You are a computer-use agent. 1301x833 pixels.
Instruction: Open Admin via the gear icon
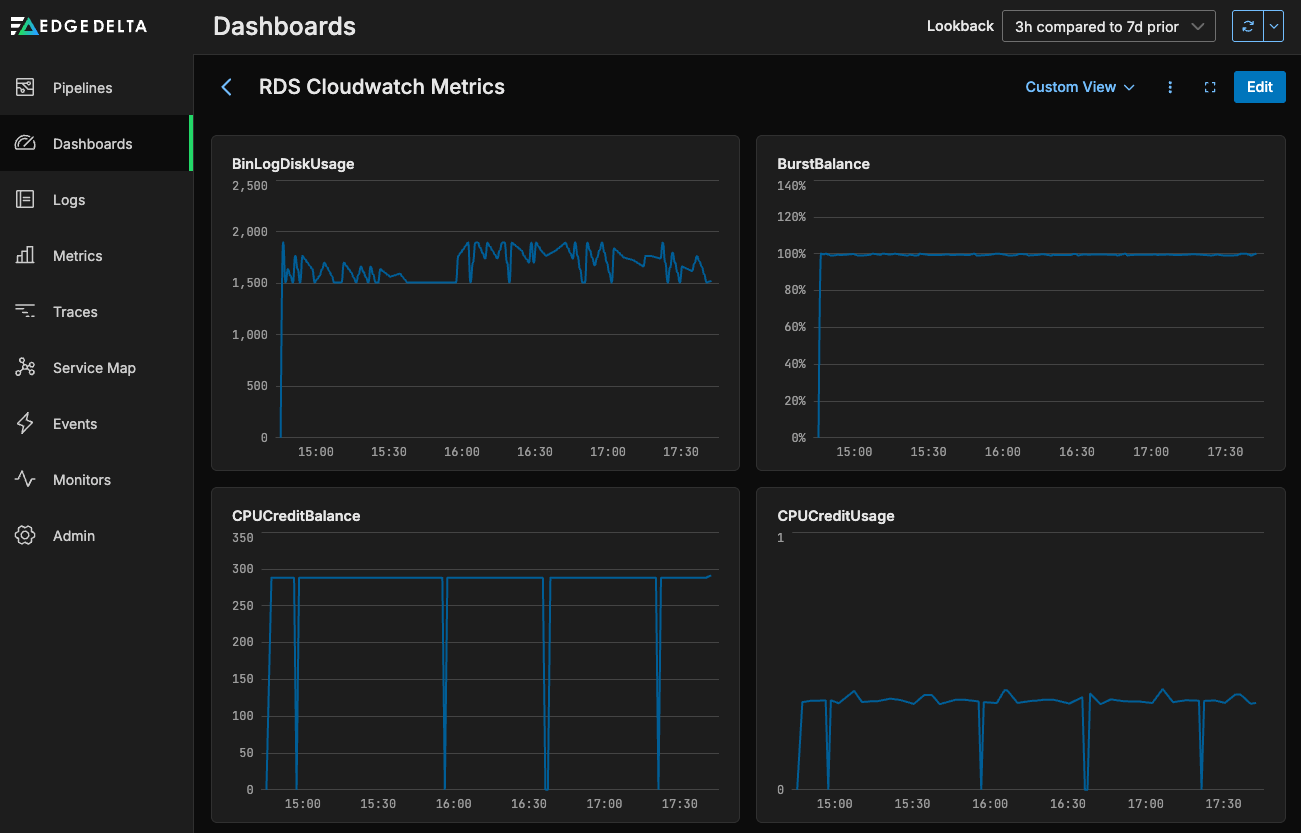(26, 536)
